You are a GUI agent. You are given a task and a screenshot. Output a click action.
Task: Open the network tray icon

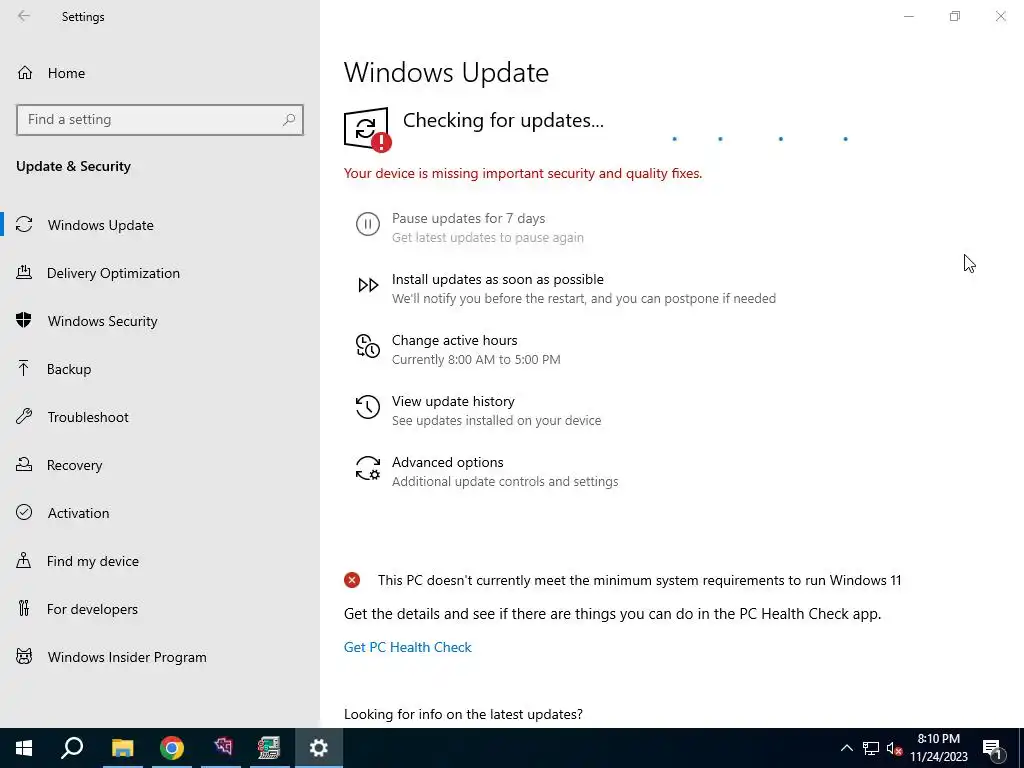click(871, 748)
